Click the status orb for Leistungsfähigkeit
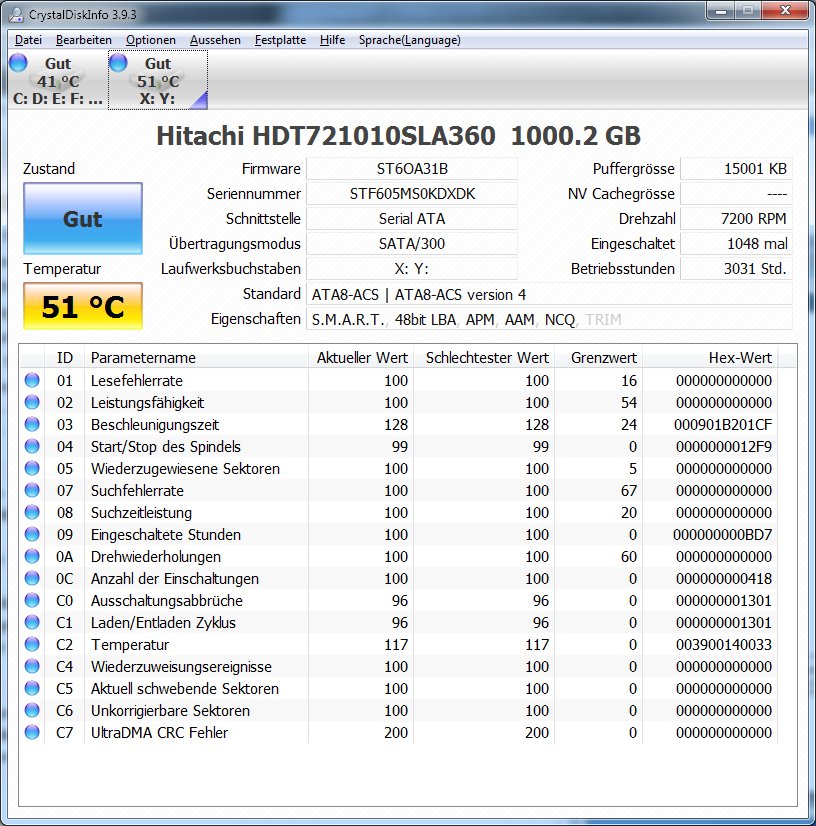 coord(32,402)
